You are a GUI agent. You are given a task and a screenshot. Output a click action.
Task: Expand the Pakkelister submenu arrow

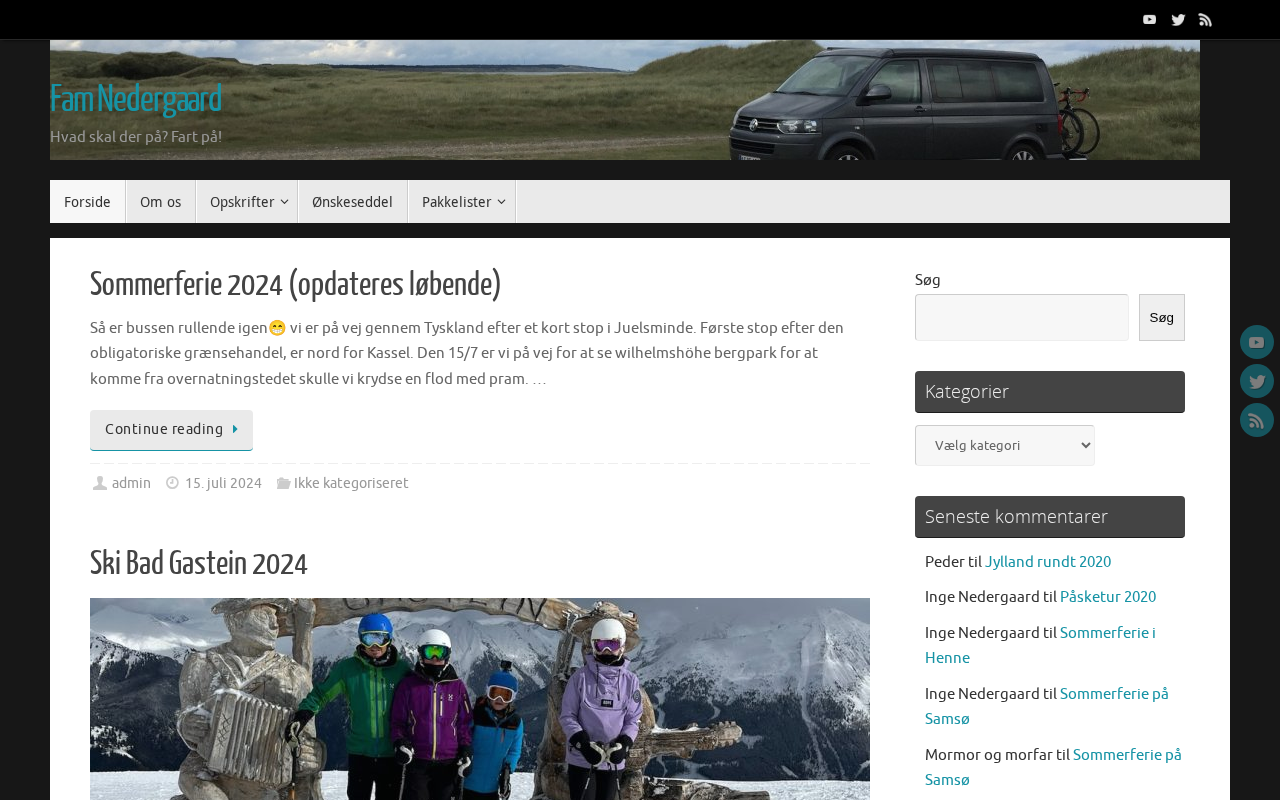(501, 202)
